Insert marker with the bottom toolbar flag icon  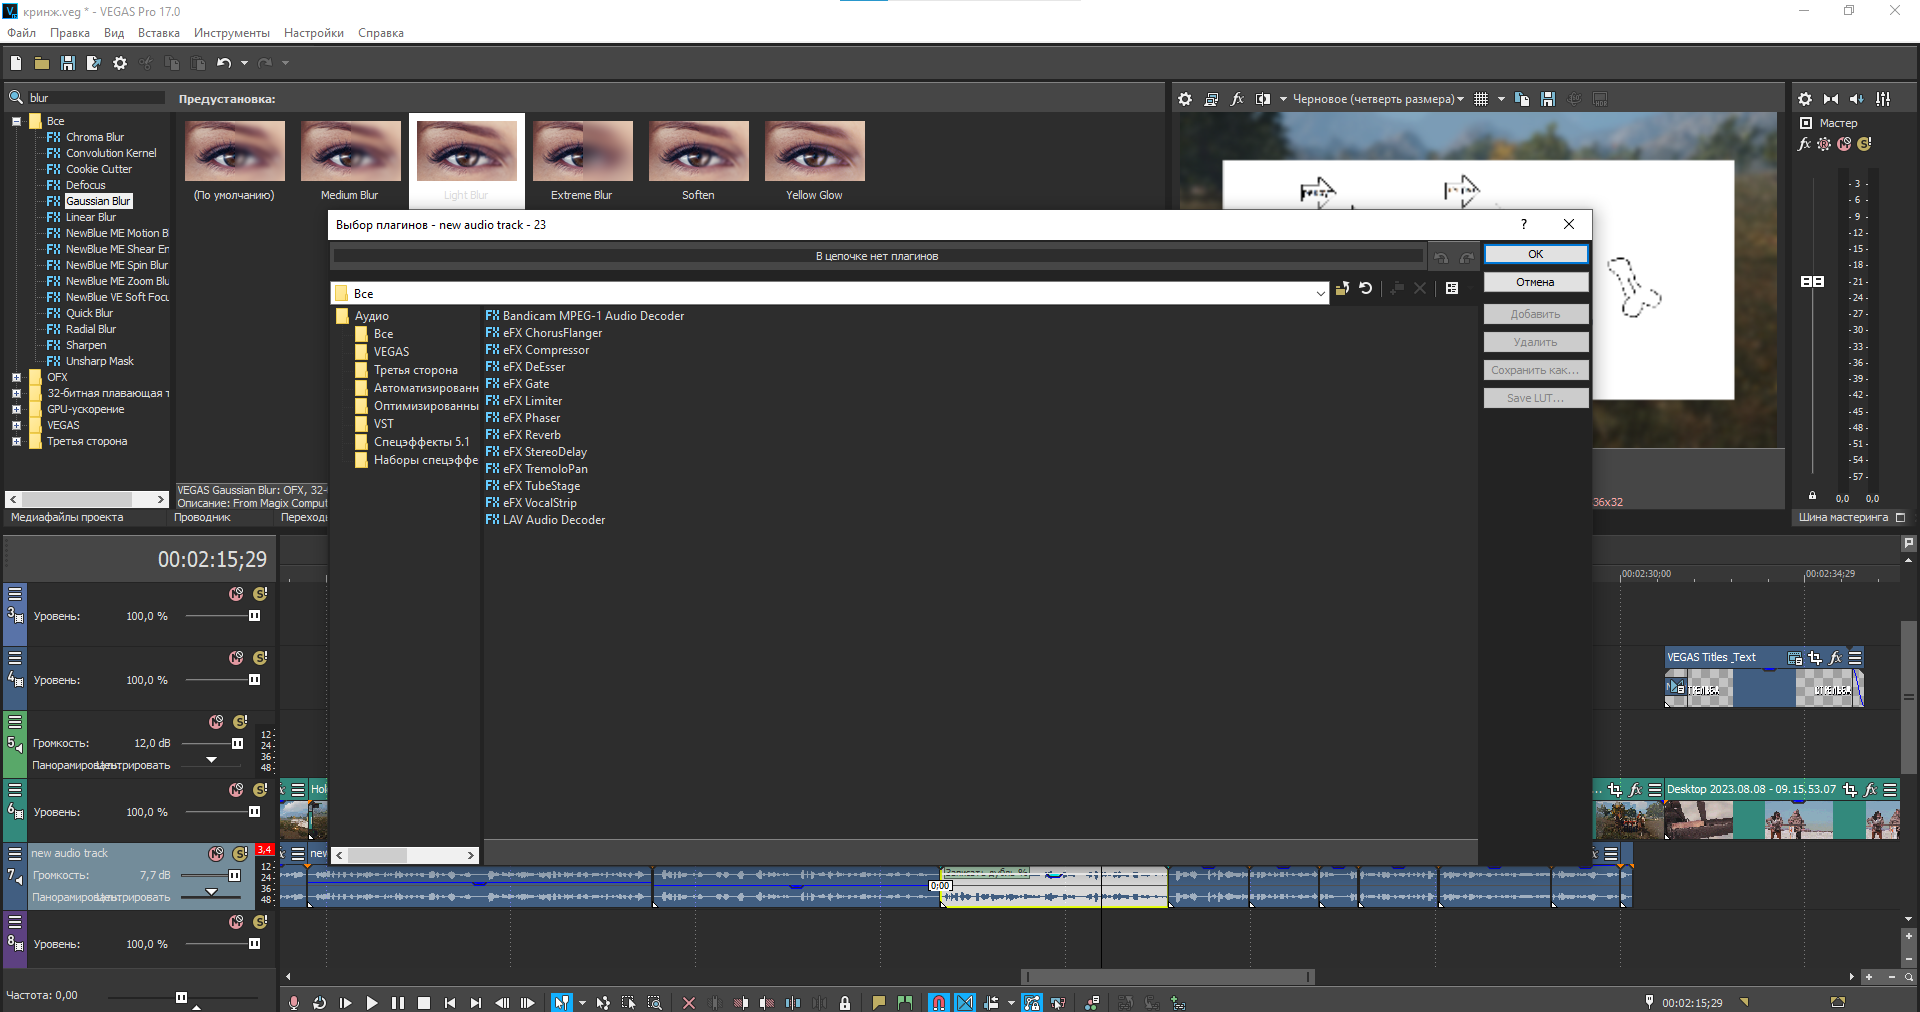[879, 1002]
